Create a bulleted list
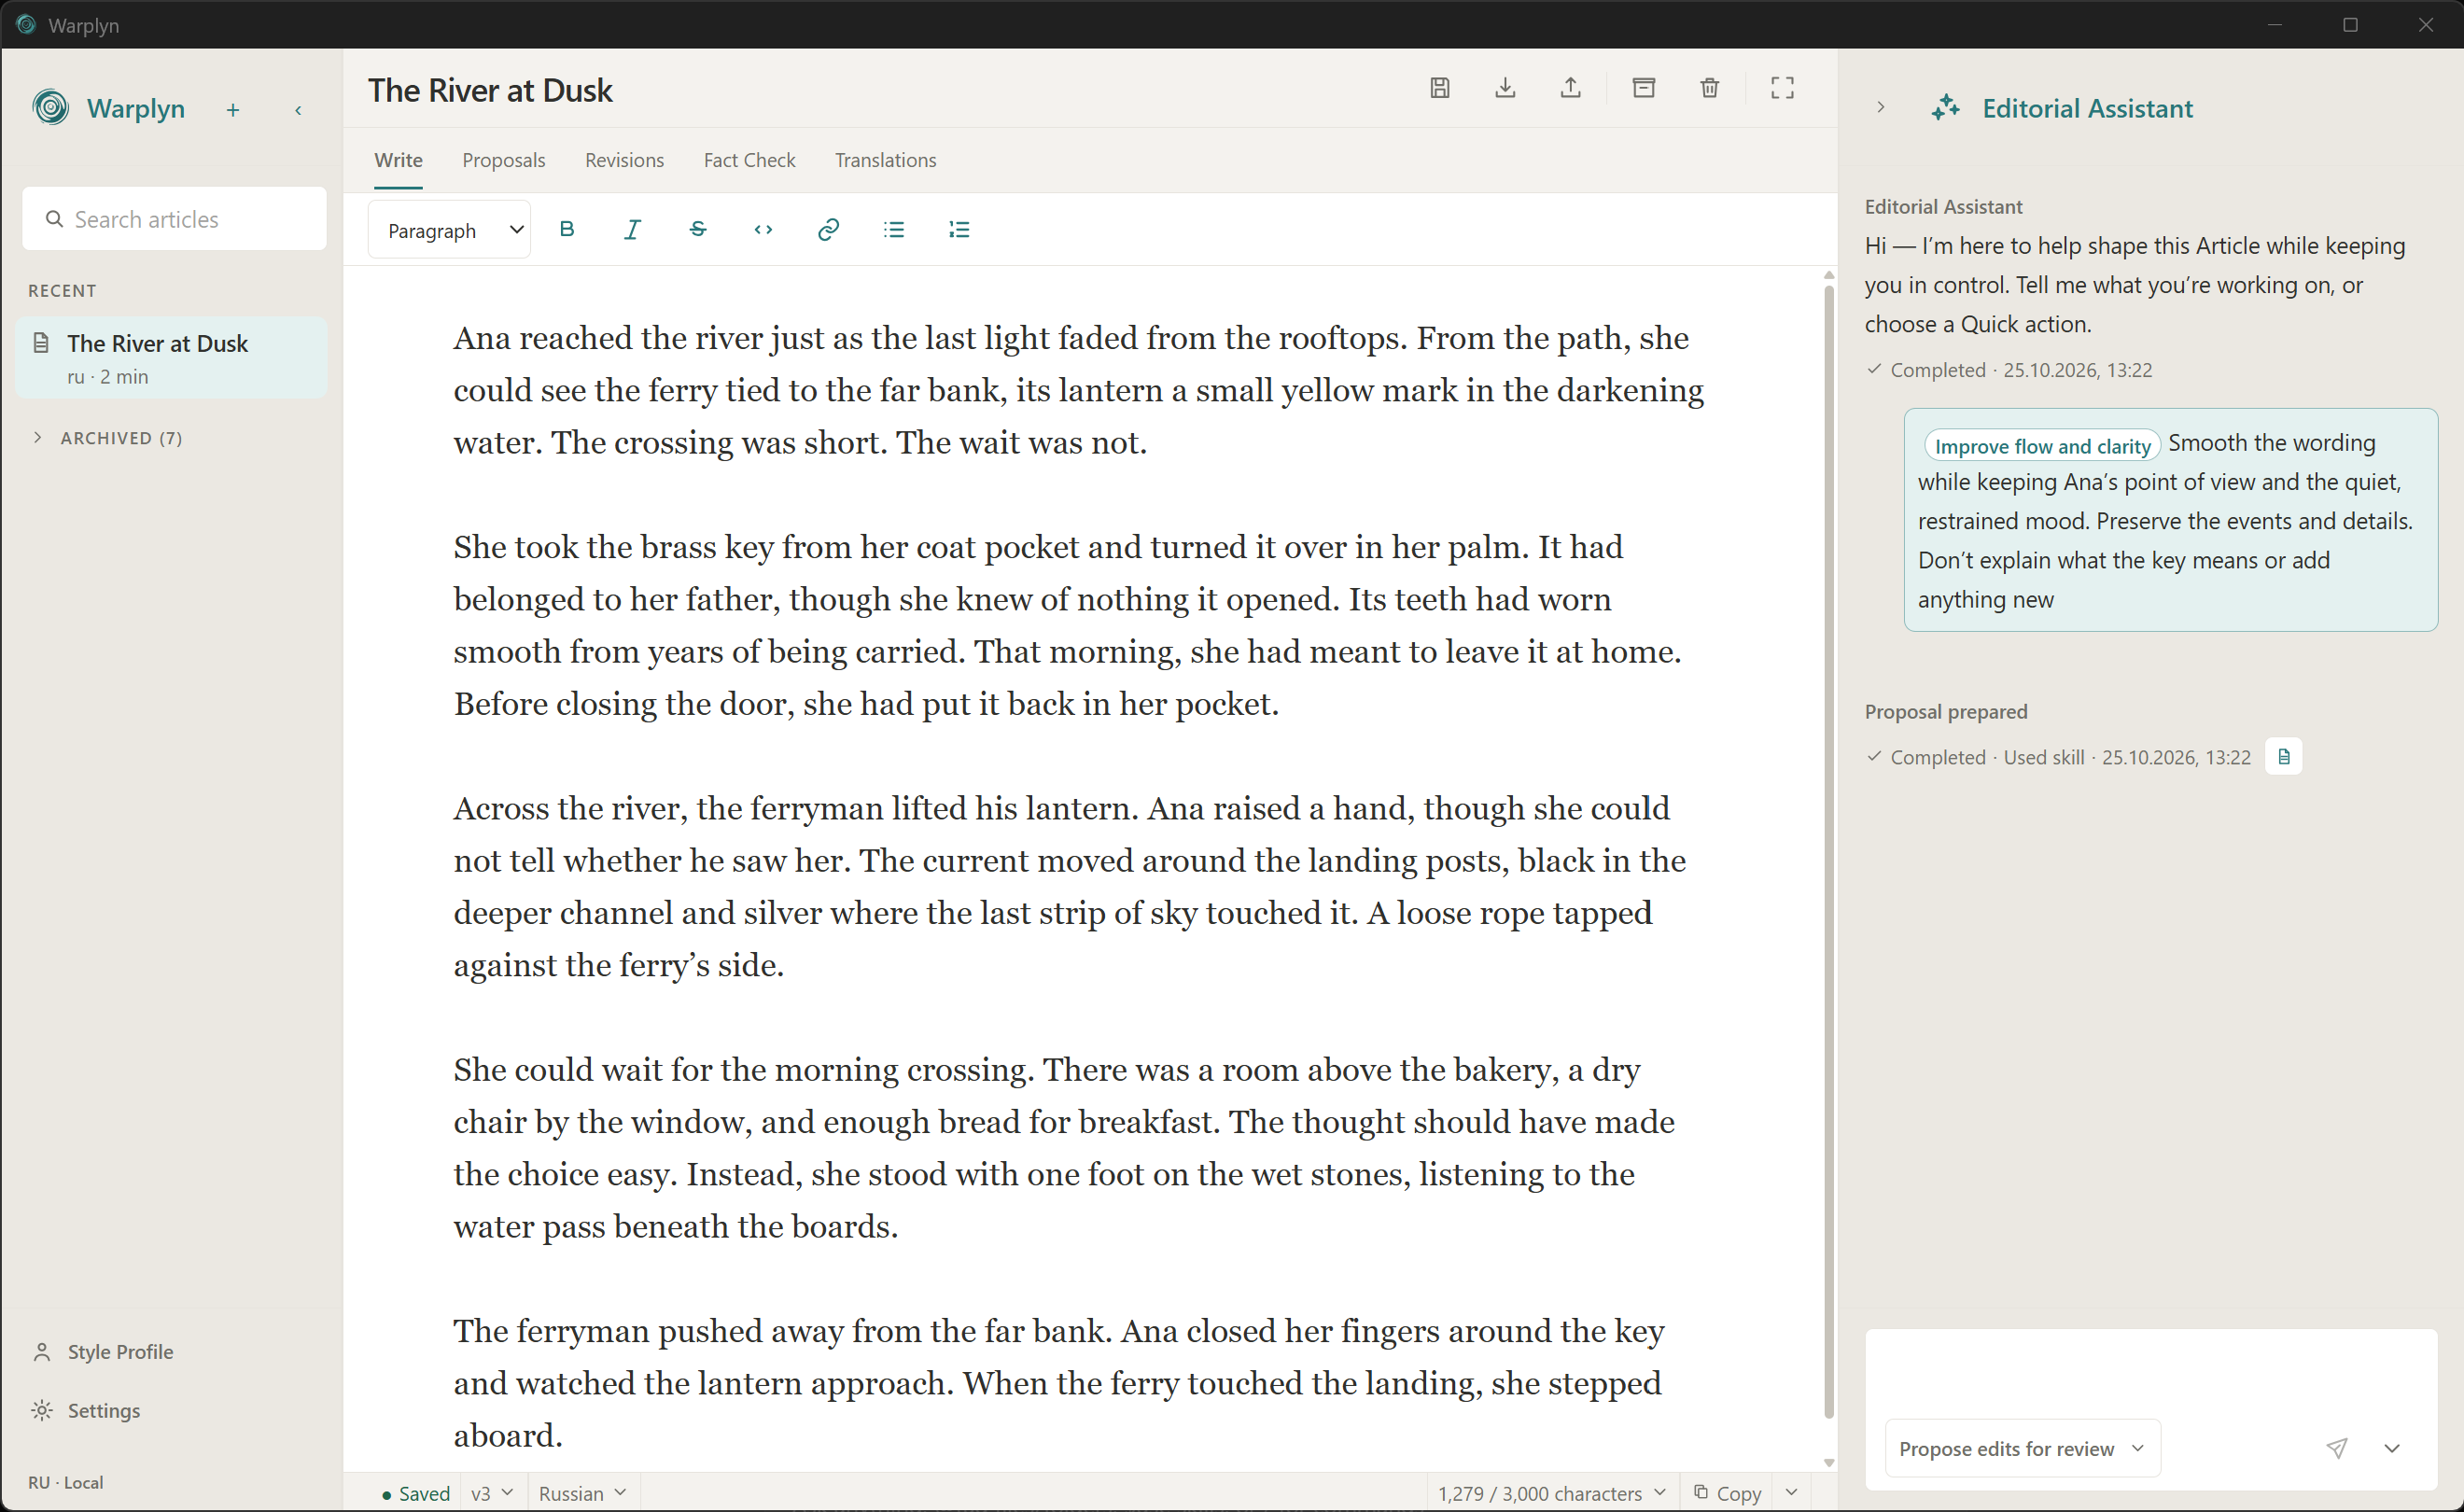2464x1512 pixels. coord(894,229)
